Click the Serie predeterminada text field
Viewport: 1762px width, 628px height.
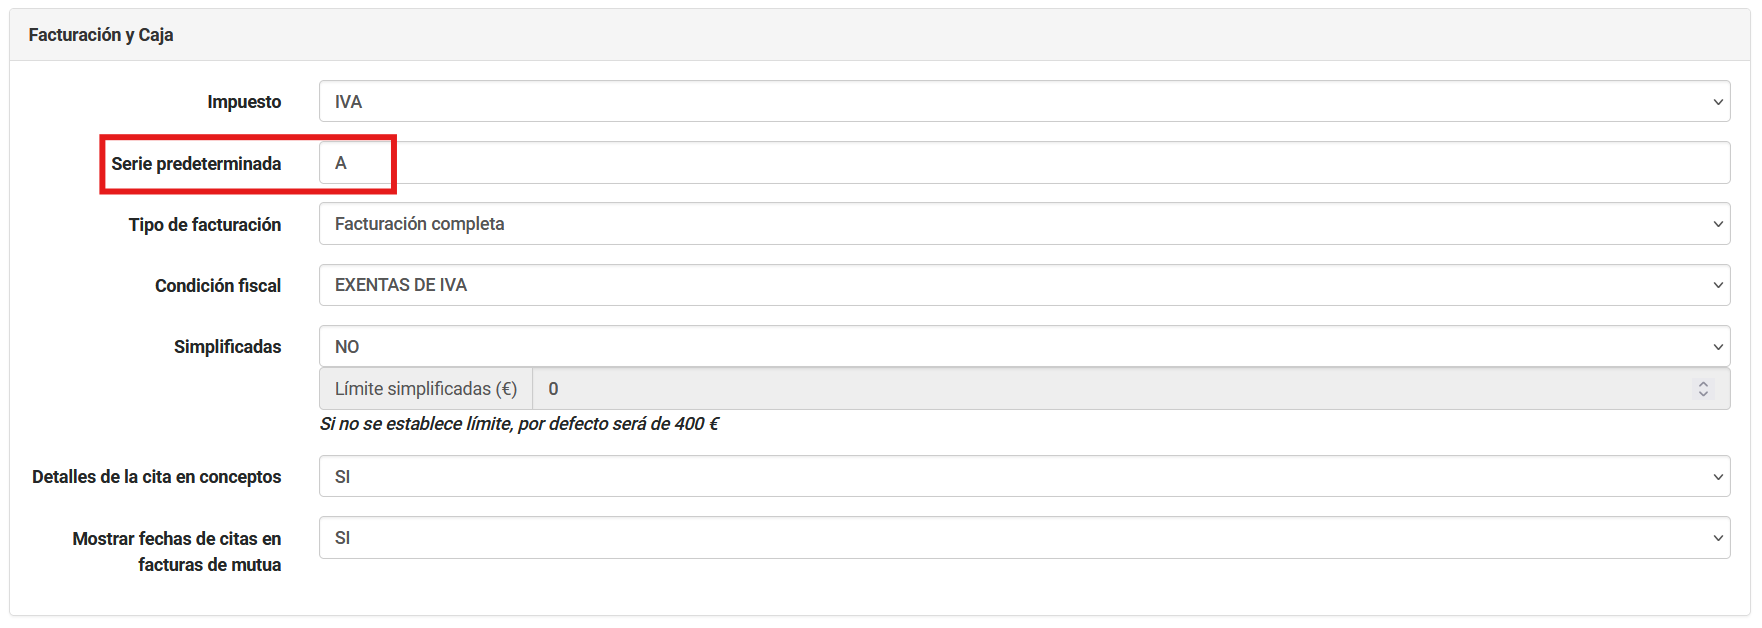coord(1024,163)
